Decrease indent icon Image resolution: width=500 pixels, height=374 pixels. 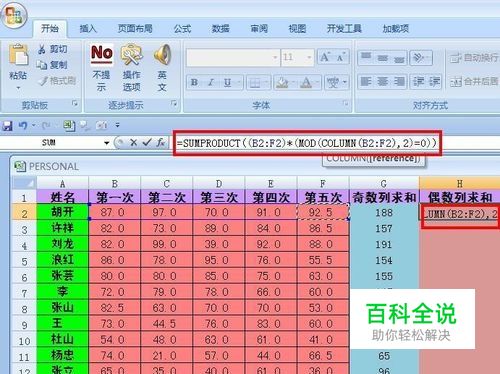tap(418, 82)
